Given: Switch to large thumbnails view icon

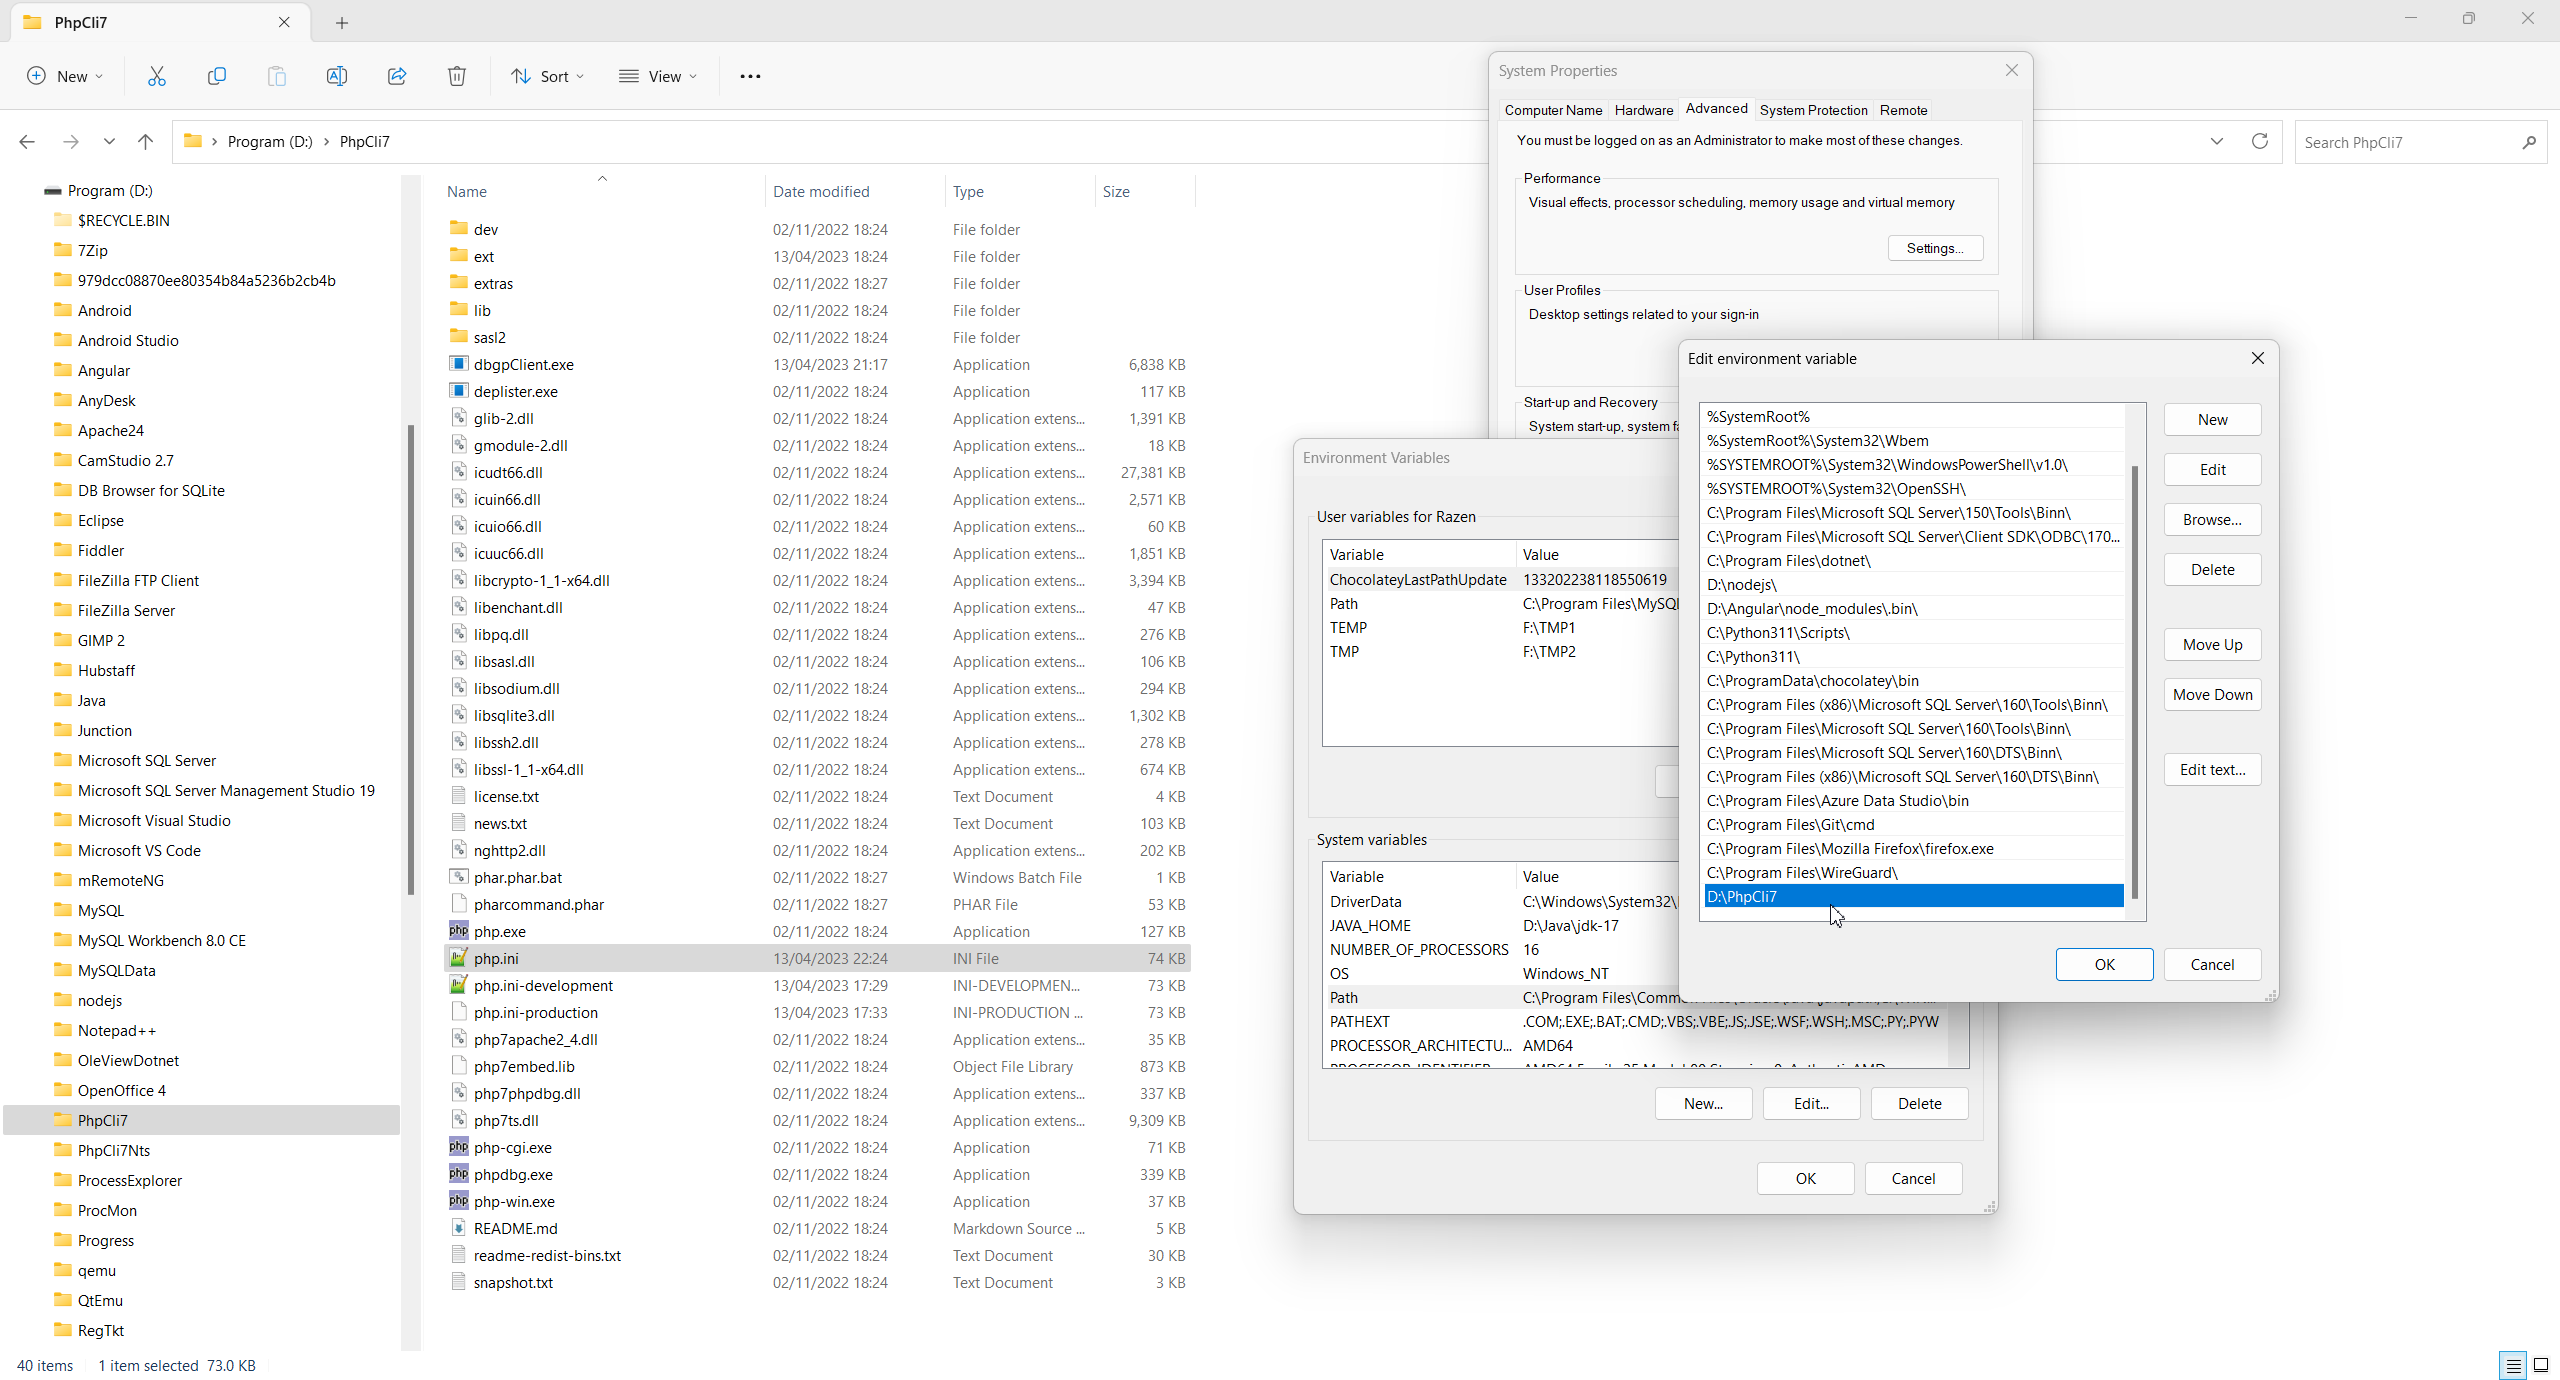Looking at the screenshot, I should point(2541,1365).
